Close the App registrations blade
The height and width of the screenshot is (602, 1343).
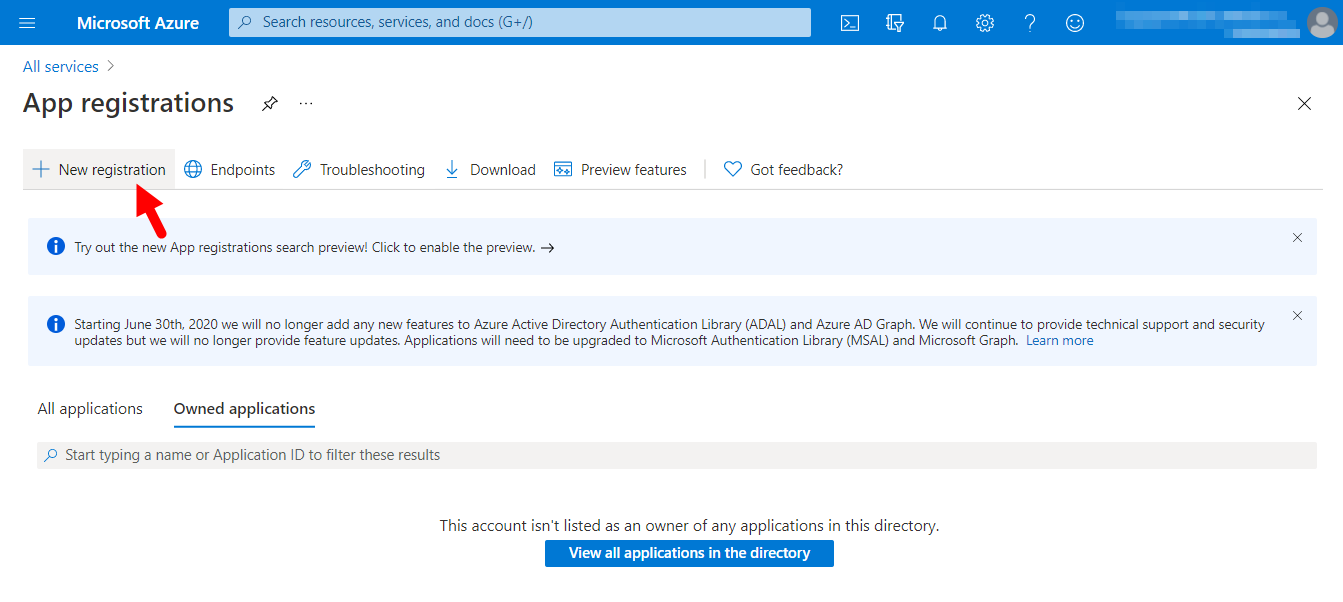click(x=1304, y=104)
